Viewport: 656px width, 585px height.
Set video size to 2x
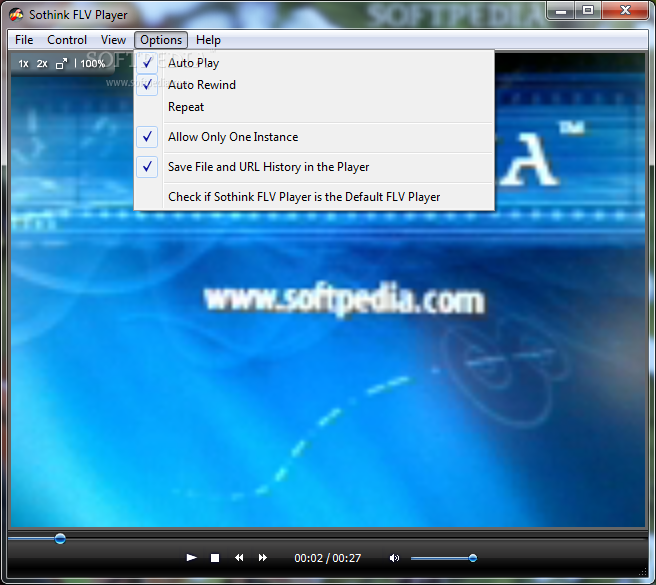[x=42, y=64]
